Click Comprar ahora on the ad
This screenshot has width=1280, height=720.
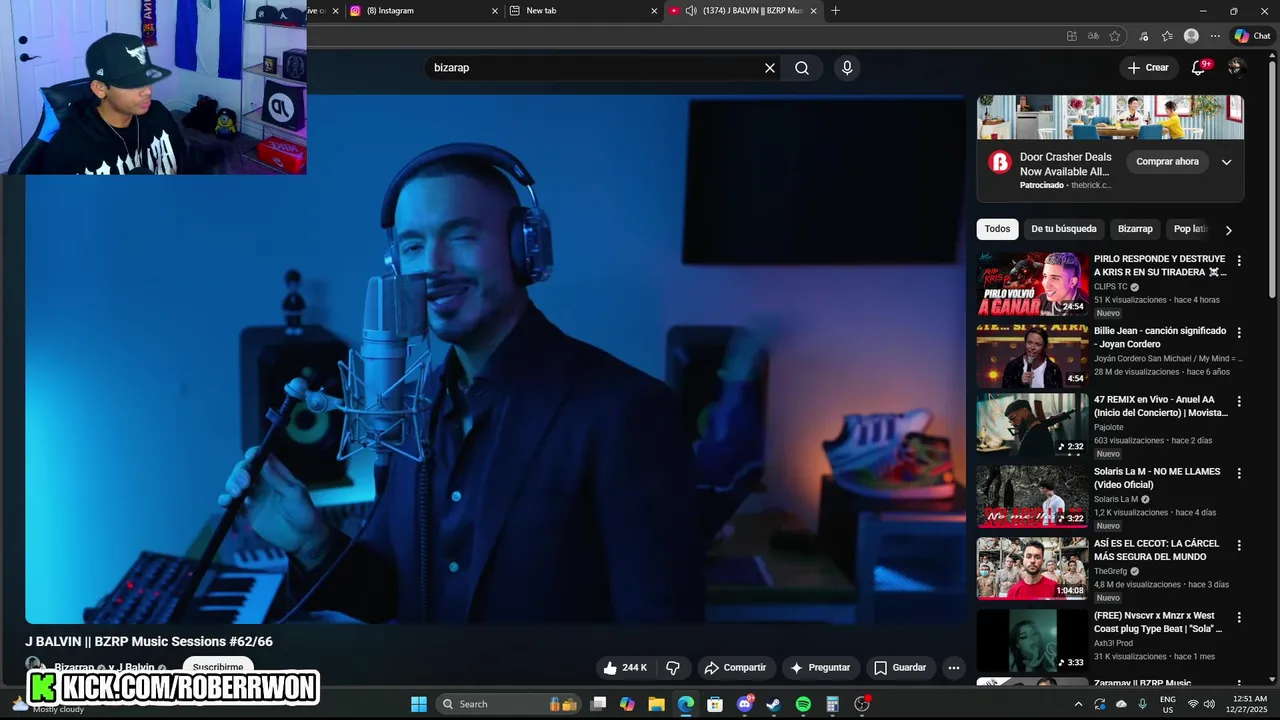point(1167,162)
